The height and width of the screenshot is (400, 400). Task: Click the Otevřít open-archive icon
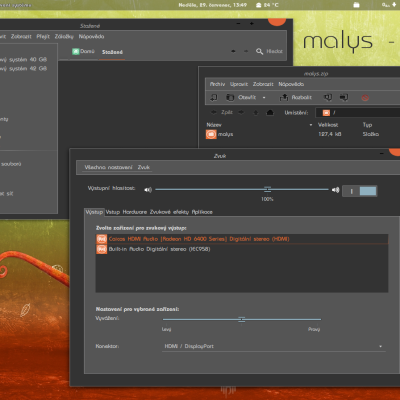click(x=230, y=97)
